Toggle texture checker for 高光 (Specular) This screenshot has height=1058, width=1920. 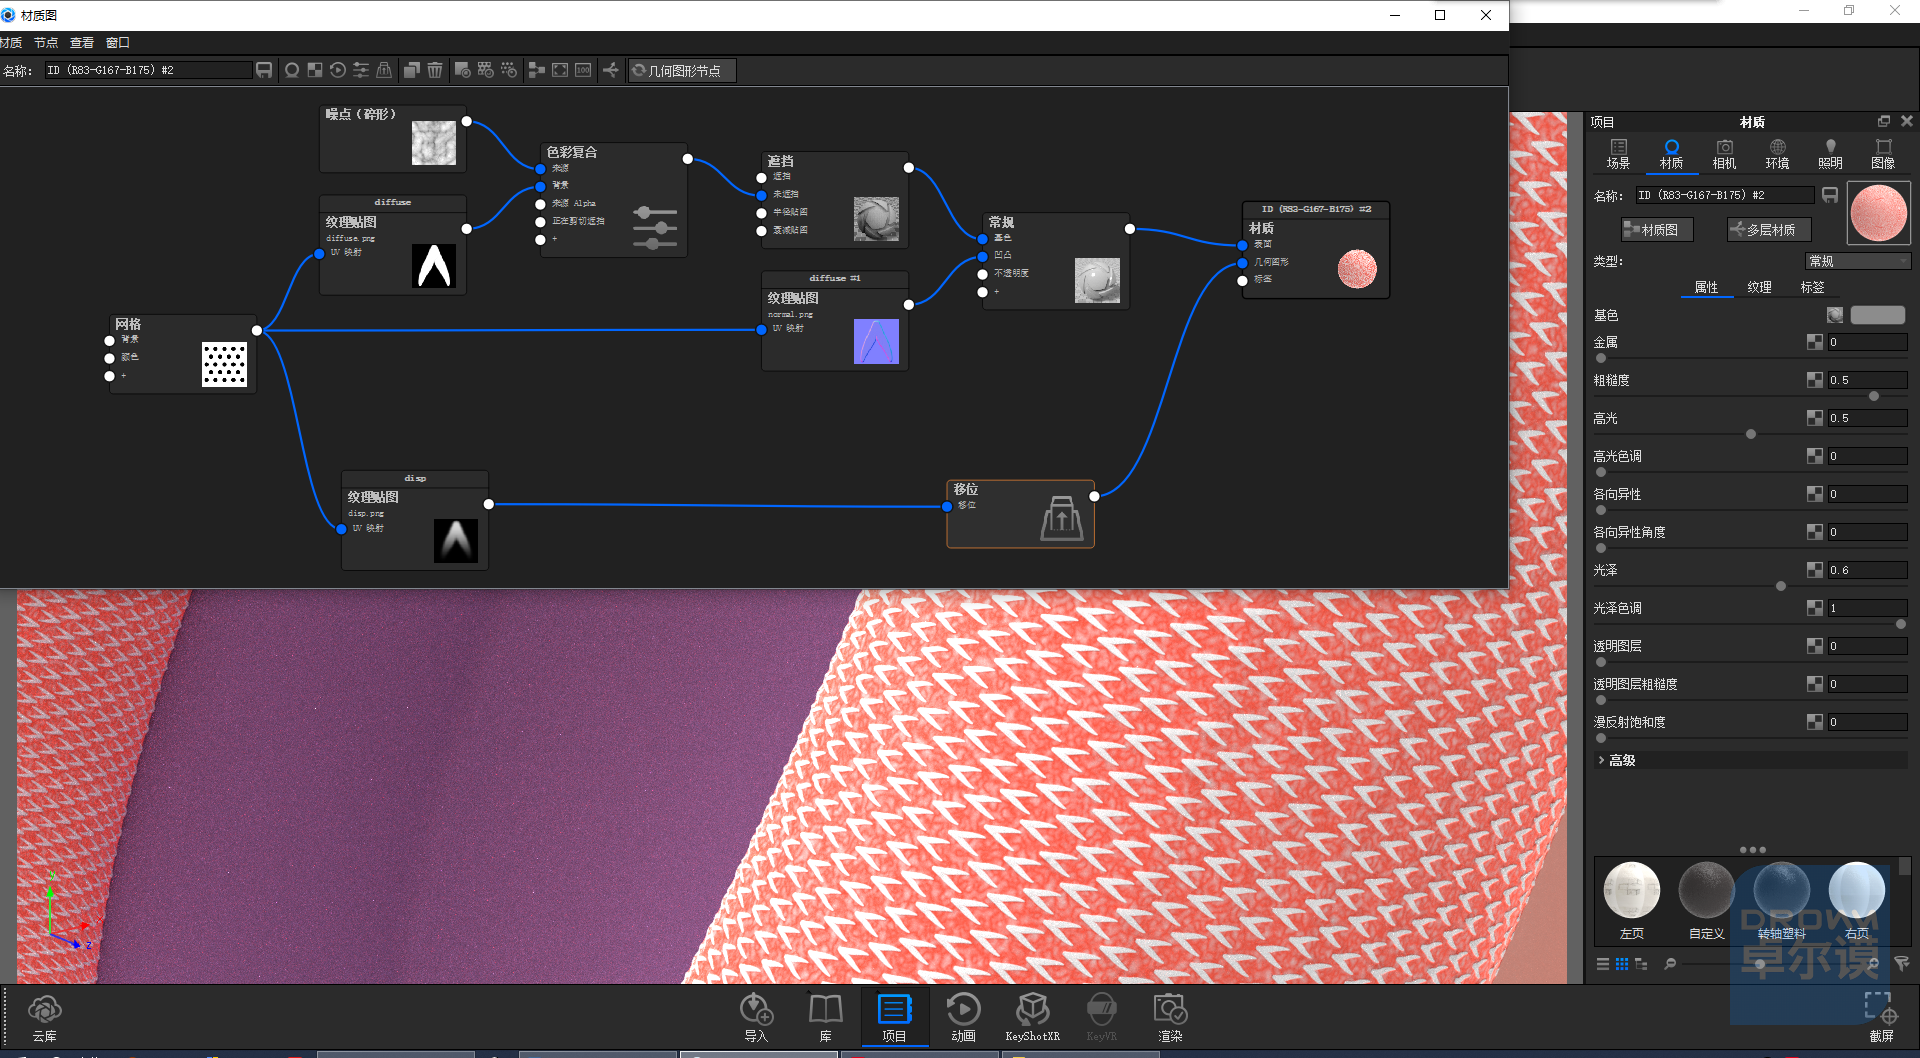pos(1814,418)
